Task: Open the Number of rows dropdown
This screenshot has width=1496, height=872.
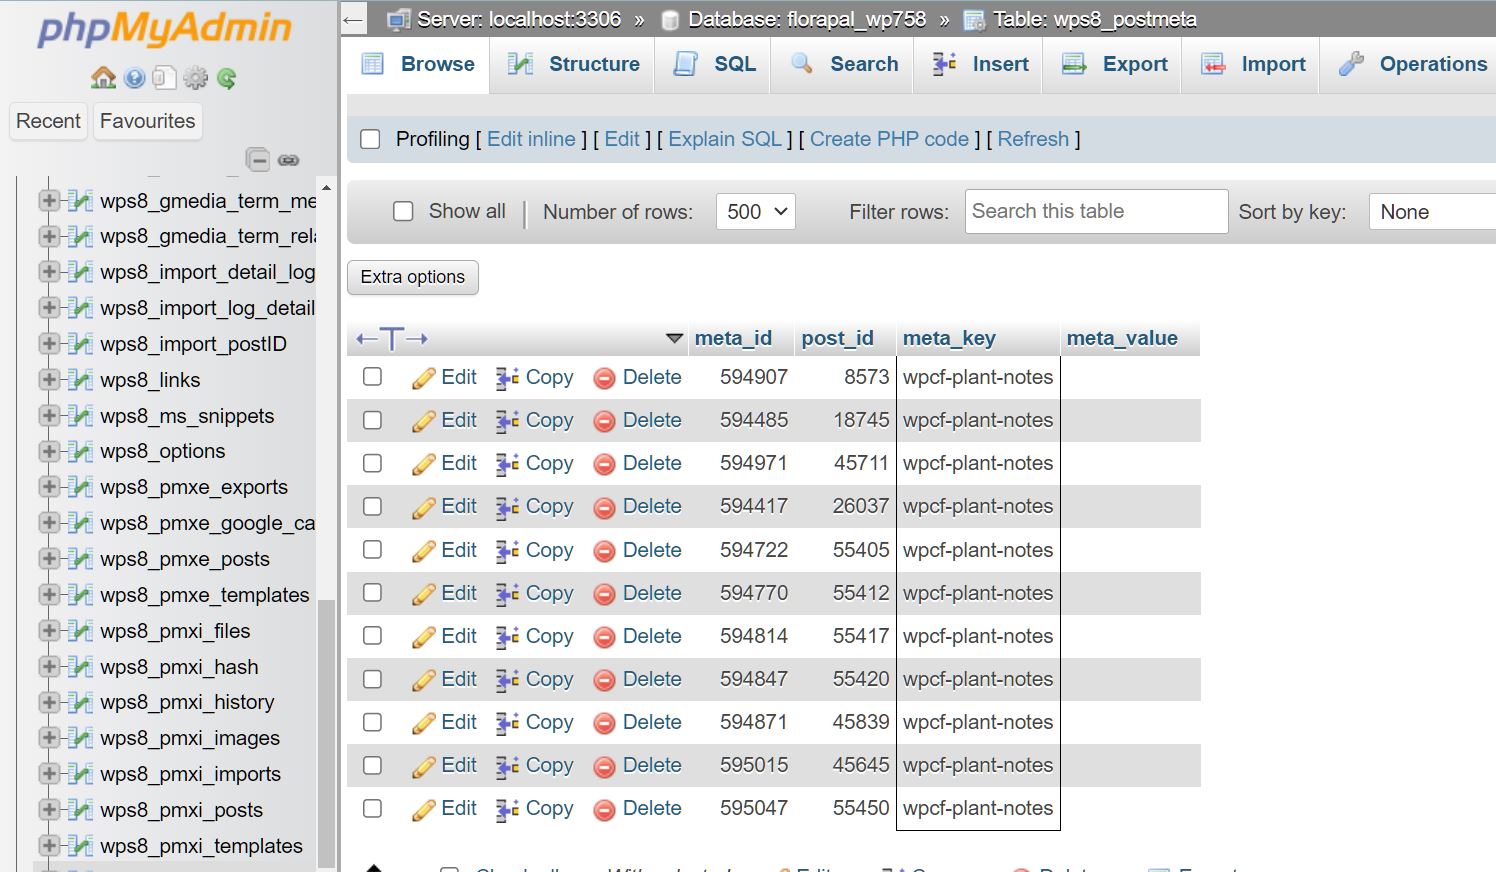Action: click(756, 212)
